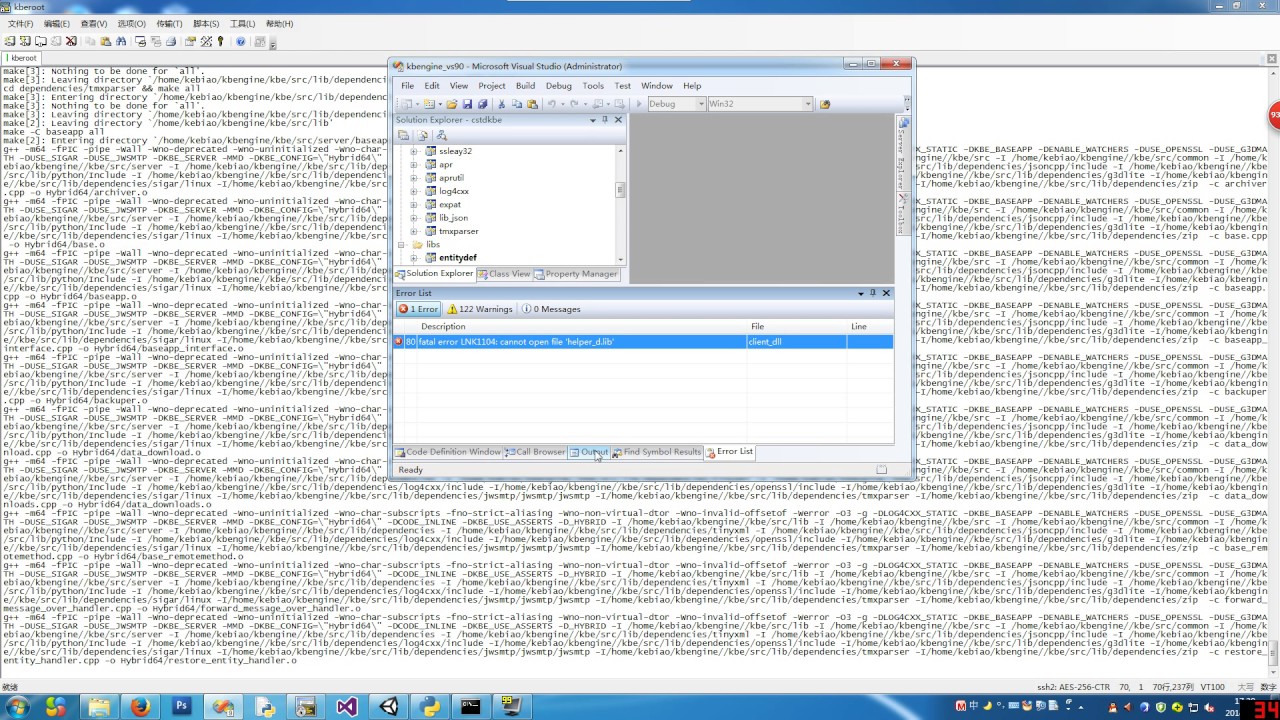Collapse the libs folder node
This screenshot has width=1280, height=720.
click(x=402, y=244)
